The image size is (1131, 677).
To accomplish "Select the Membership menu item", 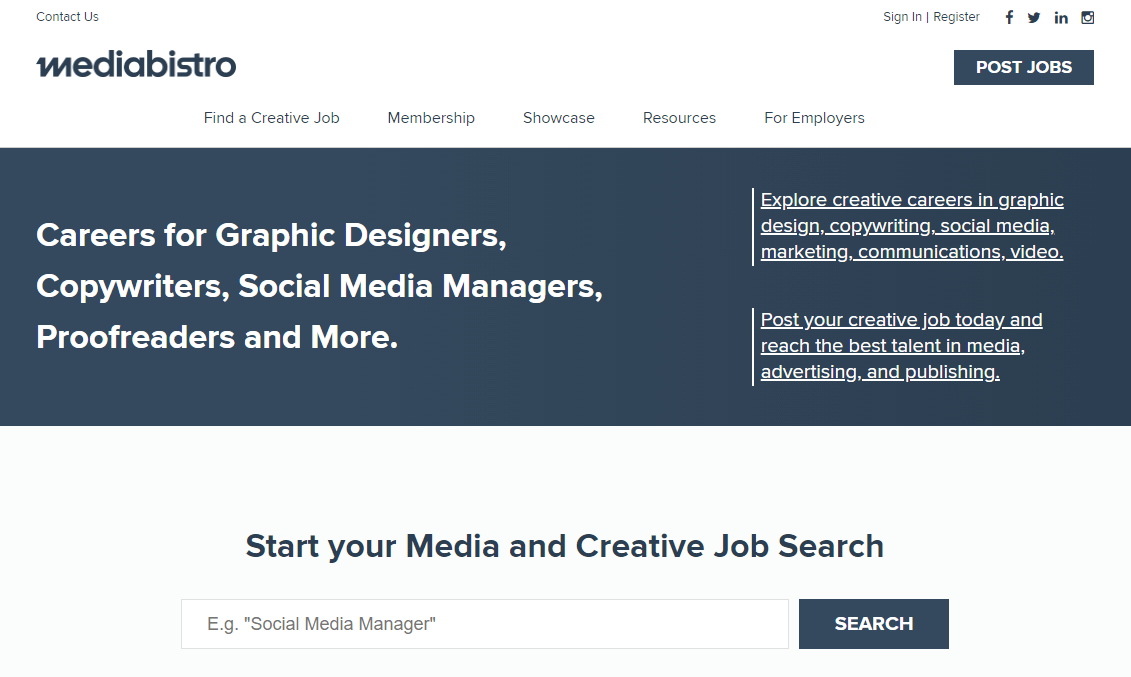I will pos(431,118).
